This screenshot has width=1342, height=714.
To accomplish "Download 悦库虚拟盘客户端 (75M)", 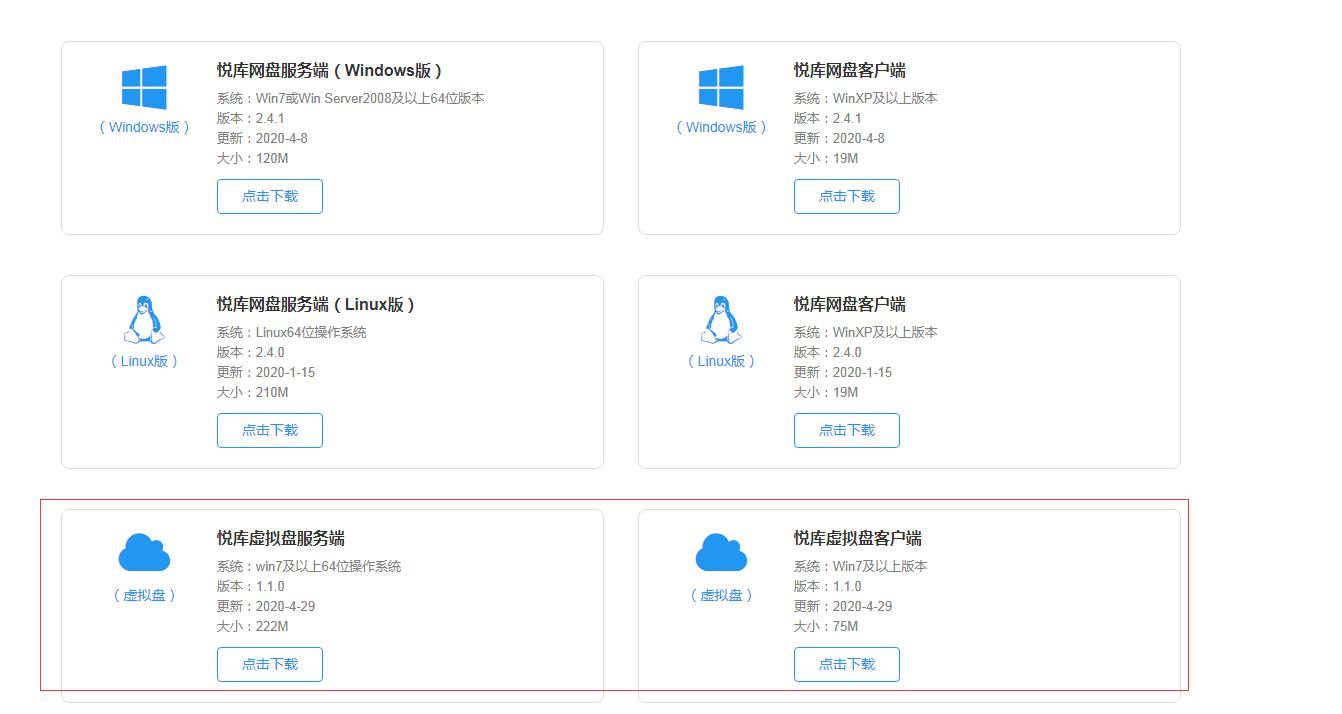I will (x=847, y=664).
